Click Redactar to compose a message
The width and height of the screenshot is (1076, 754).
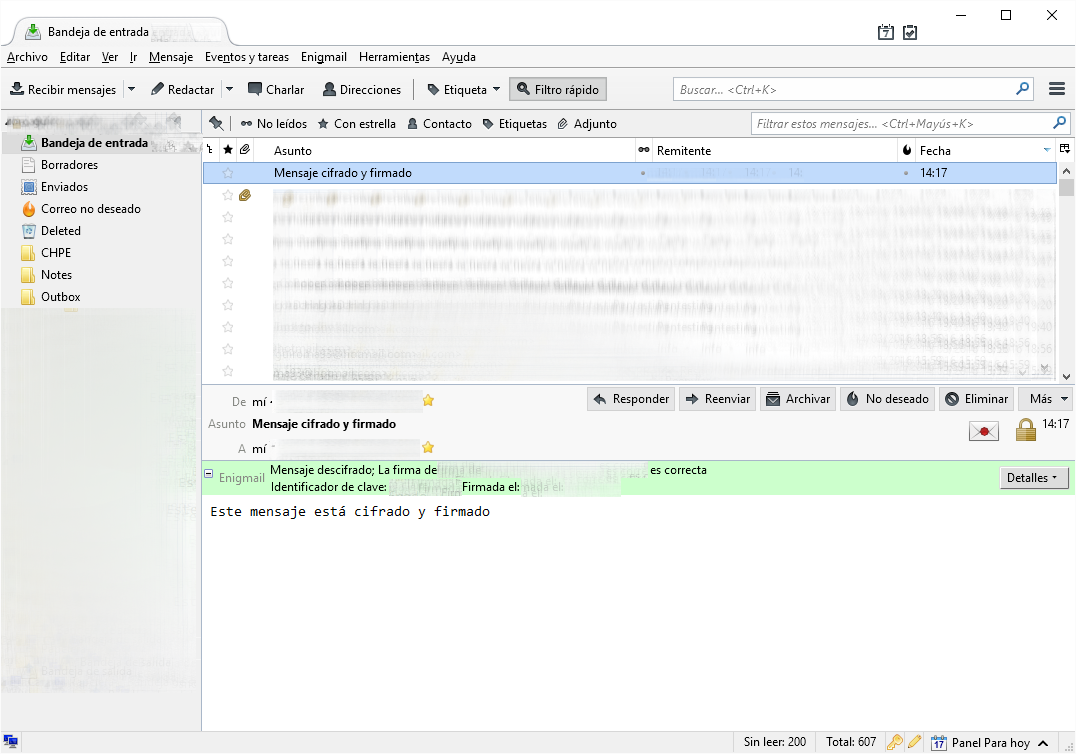click(x=183, y=90)
